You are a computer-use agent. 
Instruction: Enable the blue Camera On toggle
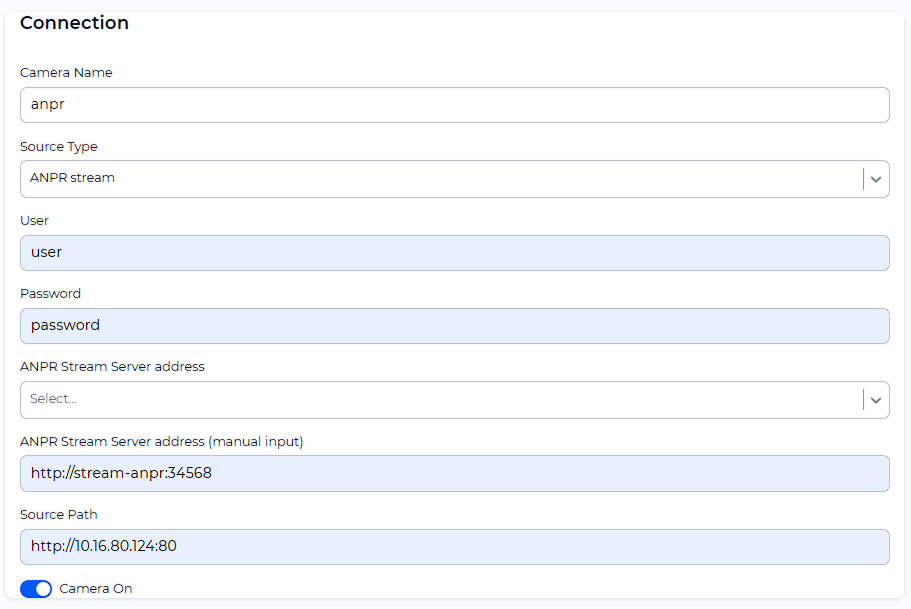coord(35,589)
